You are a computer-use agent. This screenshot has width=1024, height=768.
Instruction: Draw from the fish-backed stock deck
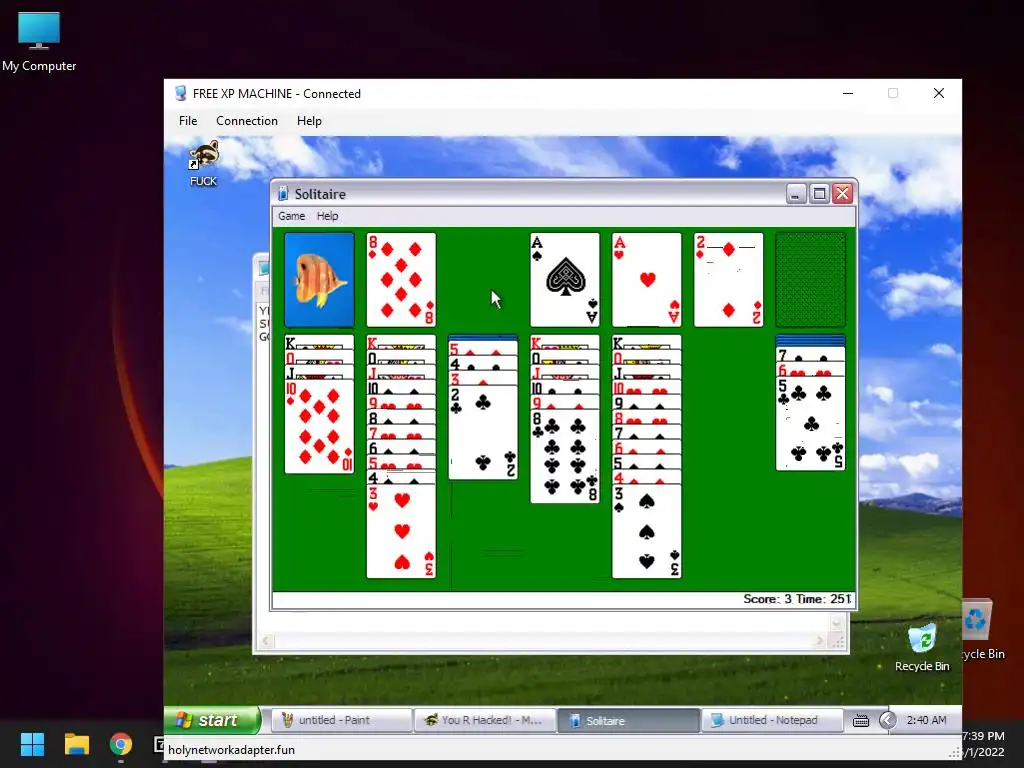click(x=319, y=280)
